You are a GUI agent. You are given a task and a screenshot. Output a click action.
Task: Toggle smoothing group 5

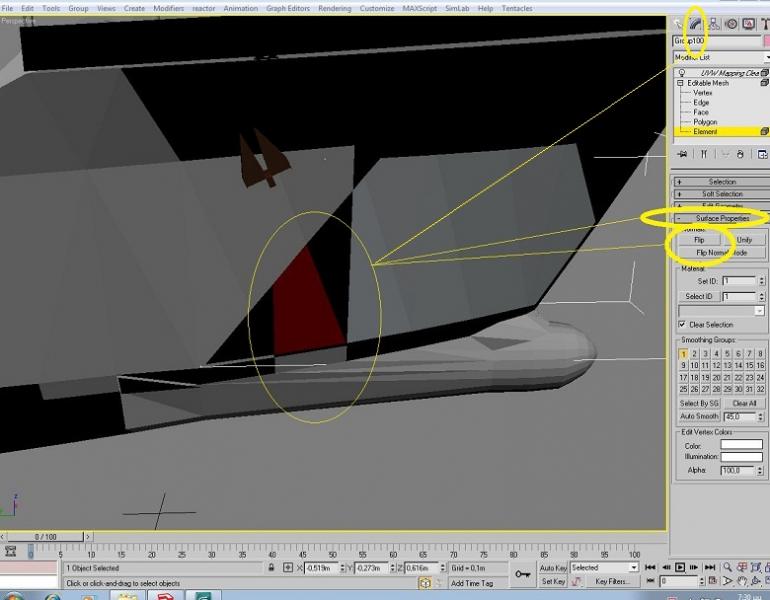[727, 354]
